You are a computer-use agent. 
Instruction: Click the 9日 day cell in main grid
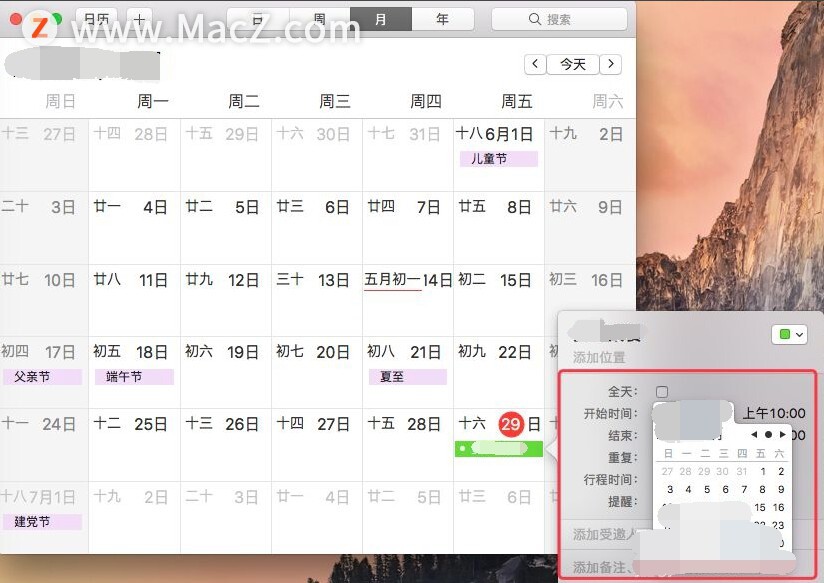pos(590,228)
